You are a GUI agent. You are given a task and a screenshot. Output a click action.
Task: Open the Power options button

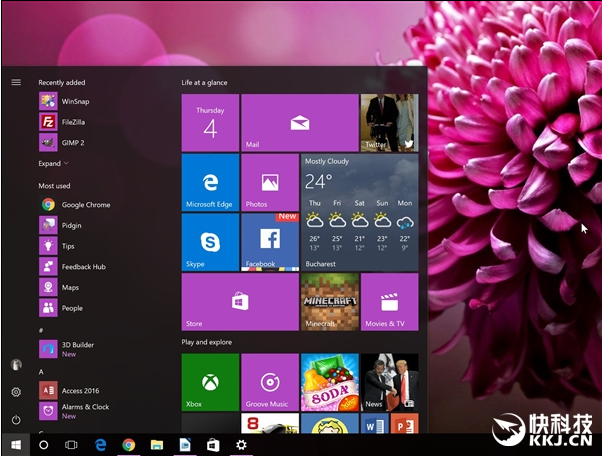coord(16,420)
